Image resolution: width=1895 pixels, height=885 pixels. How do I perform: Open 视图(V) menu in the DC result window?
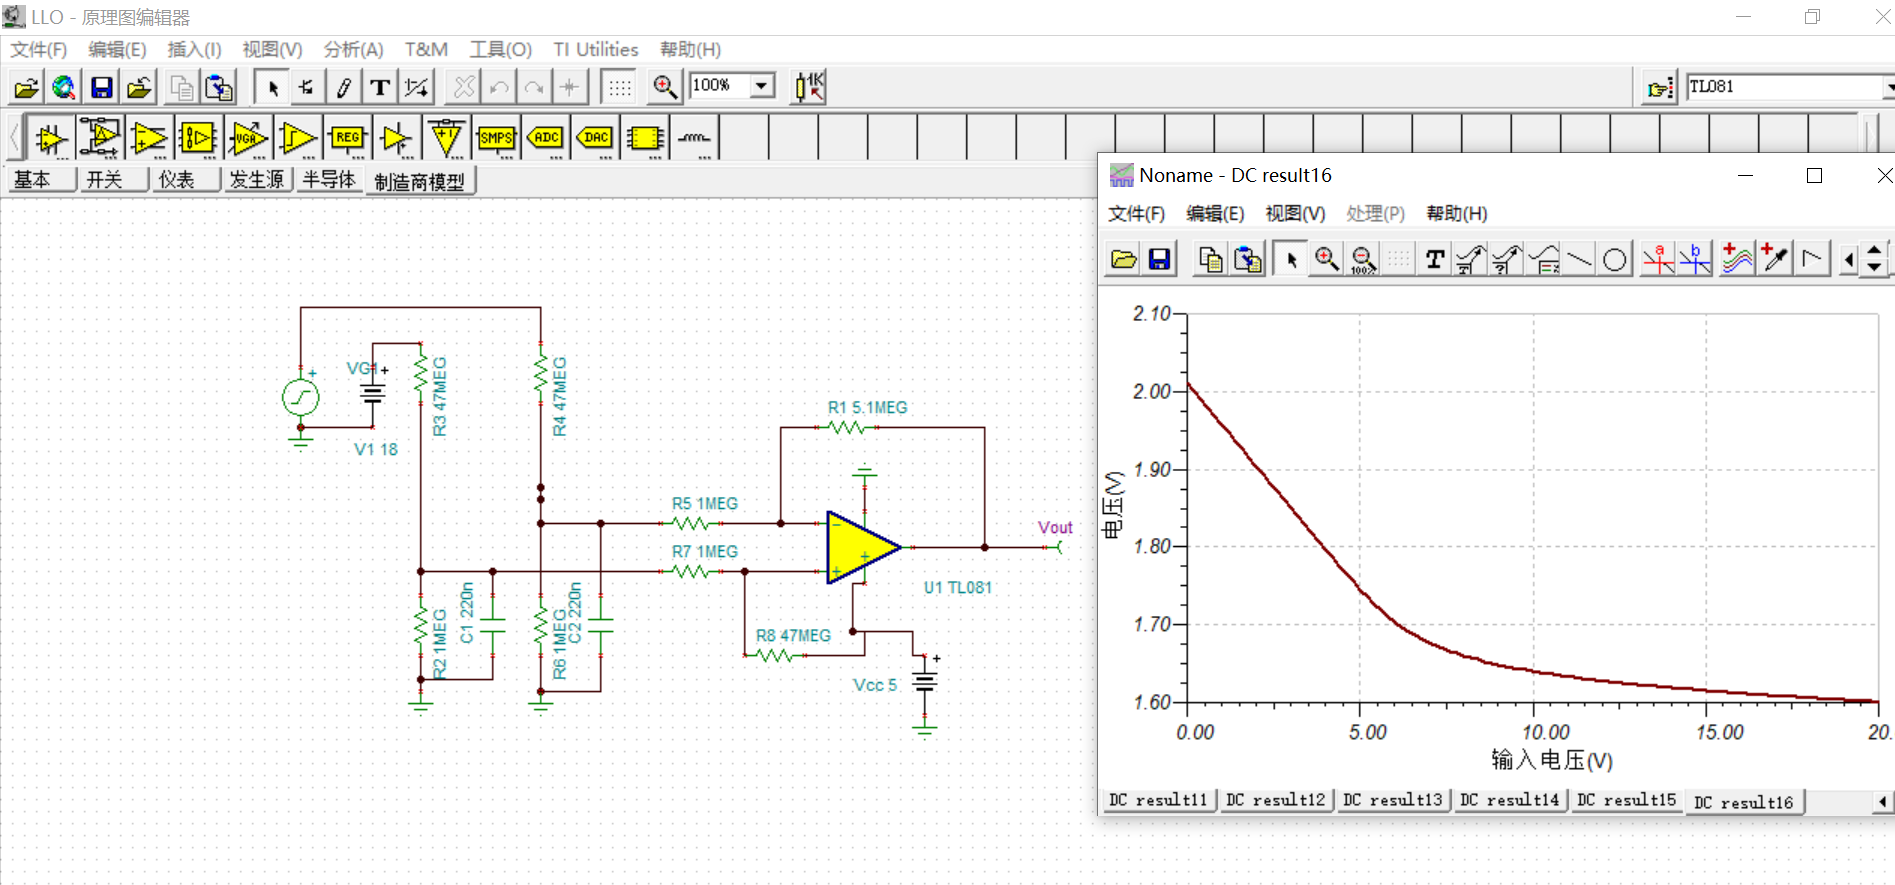[x=1295, y=213]
